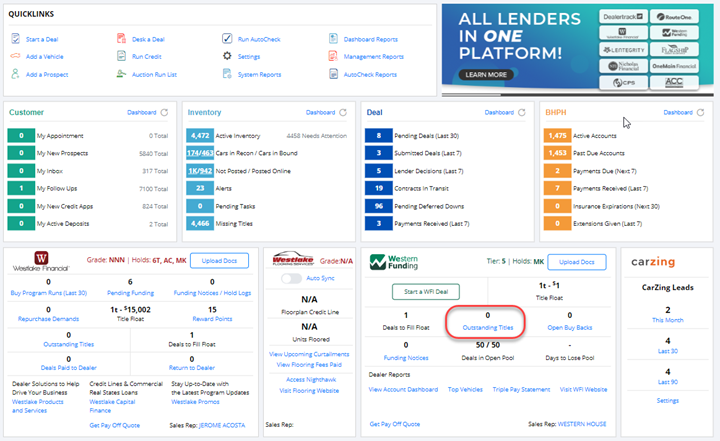Click the Run AutoCheck checkmark icon

[x=227, y=39]
